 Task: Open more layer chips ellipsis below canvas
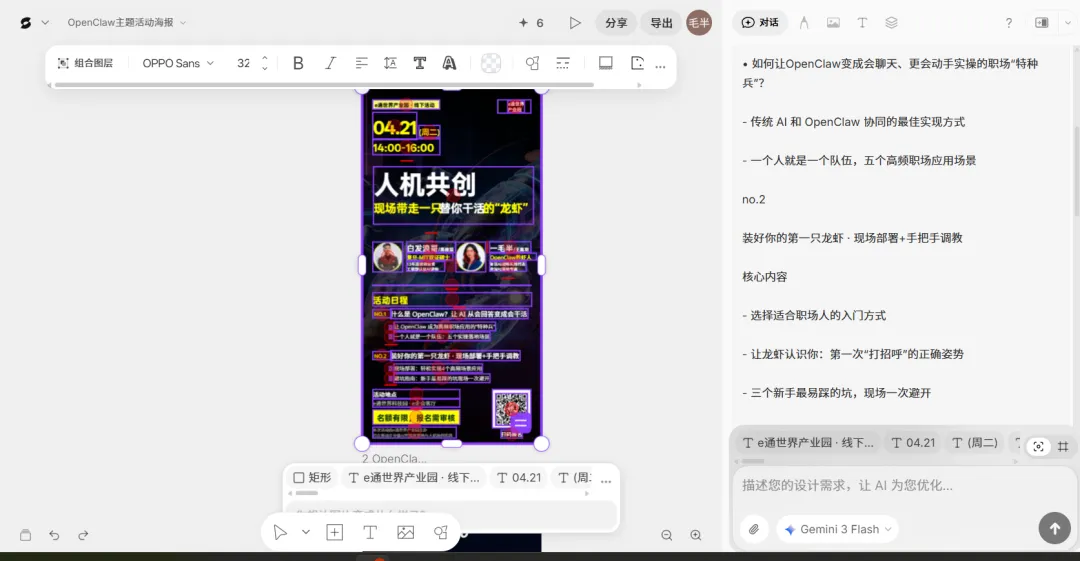605,480
